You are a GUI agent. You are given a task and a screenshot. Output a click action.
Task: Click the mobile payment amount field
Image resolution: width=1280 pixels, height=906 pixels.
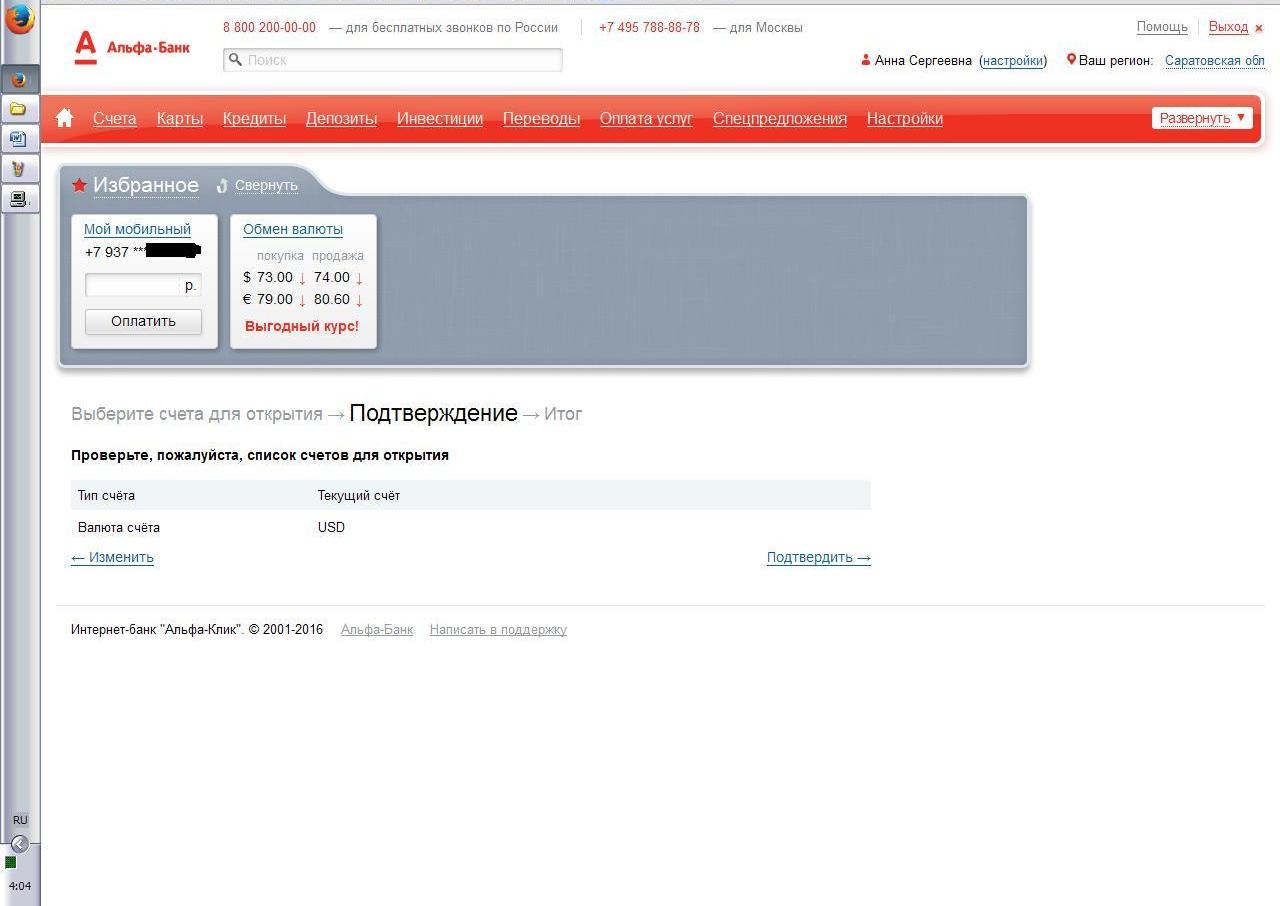pos(142,285)
